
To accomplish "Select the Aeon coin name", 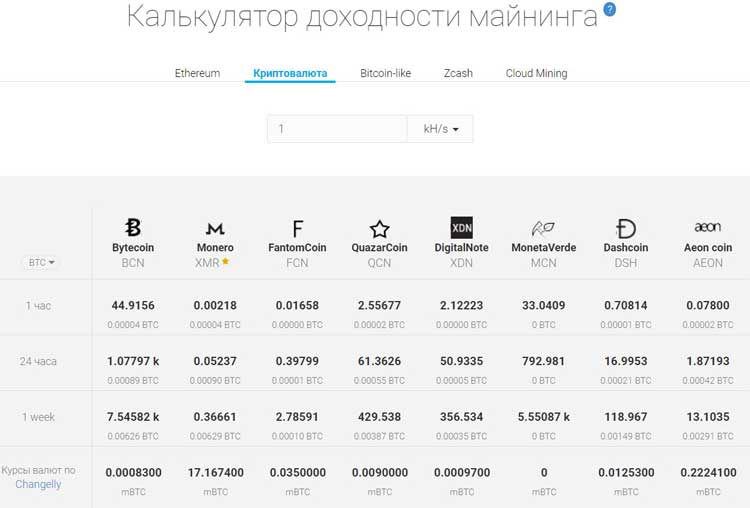I will [708, 247].
